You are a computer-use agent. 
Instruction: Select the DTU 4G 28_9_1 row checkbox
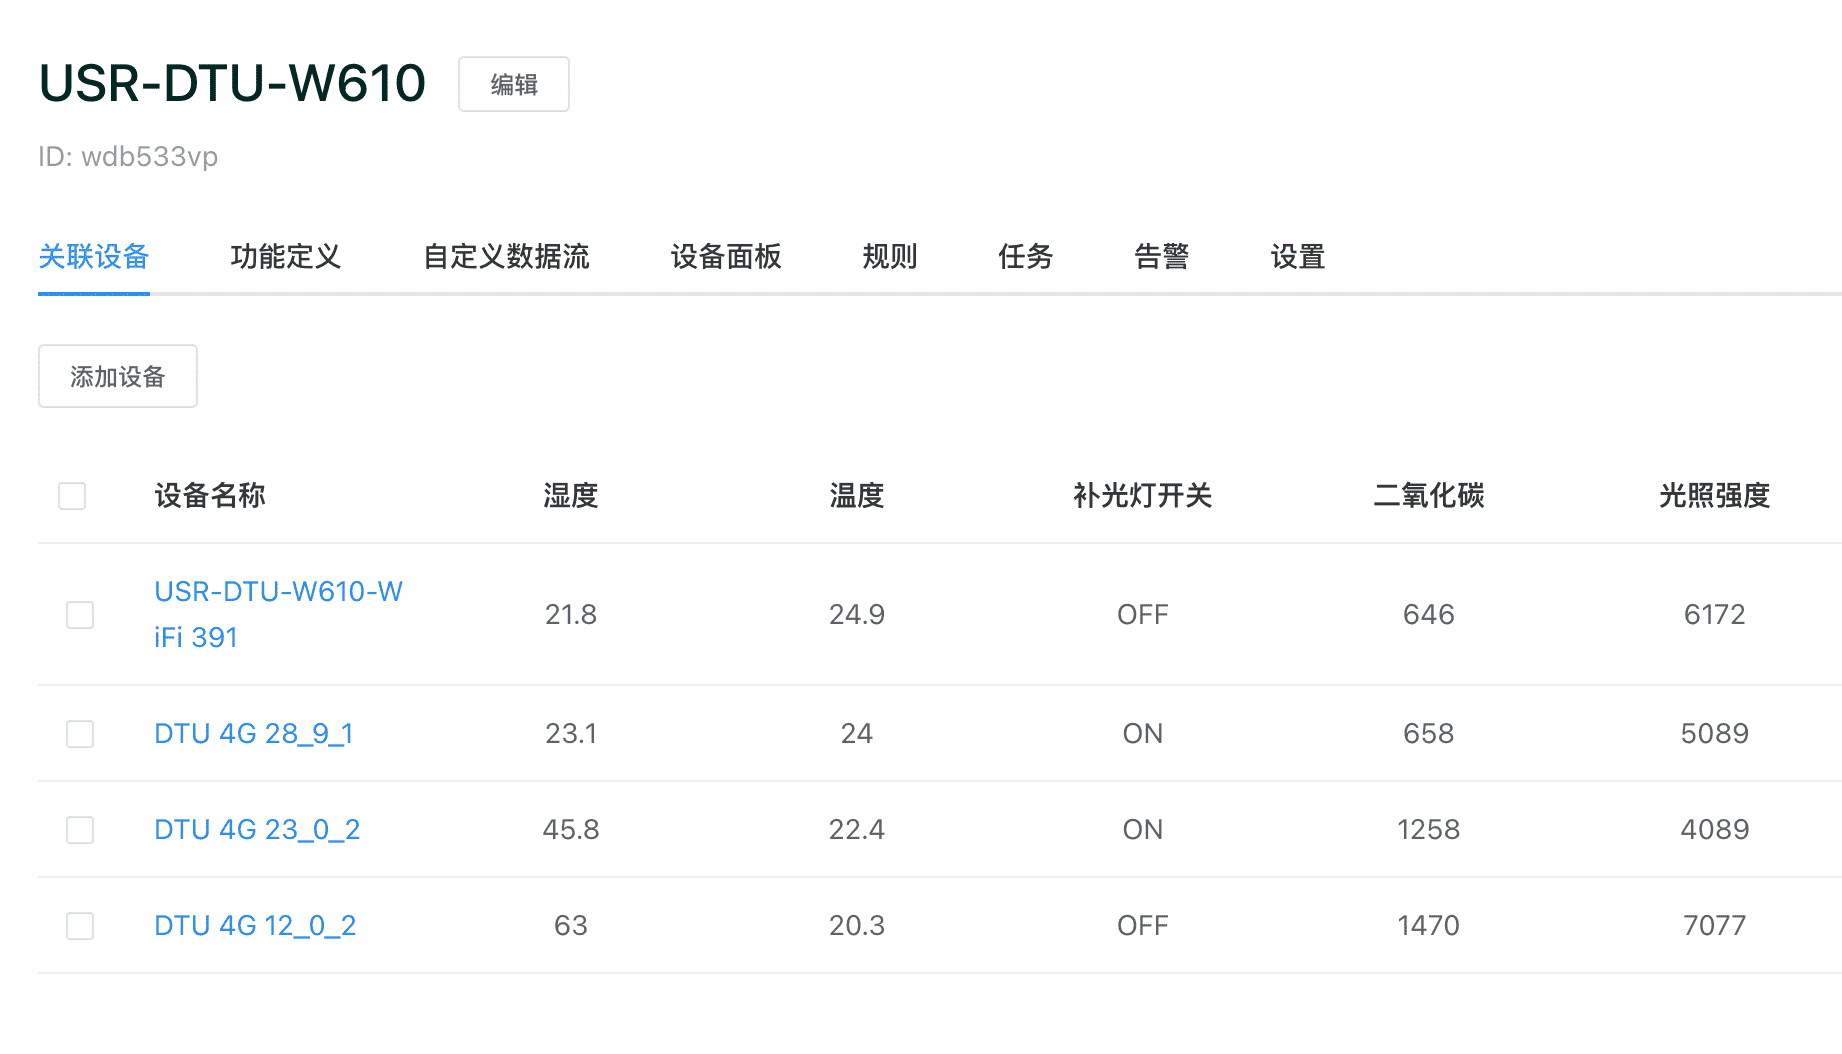80,734
